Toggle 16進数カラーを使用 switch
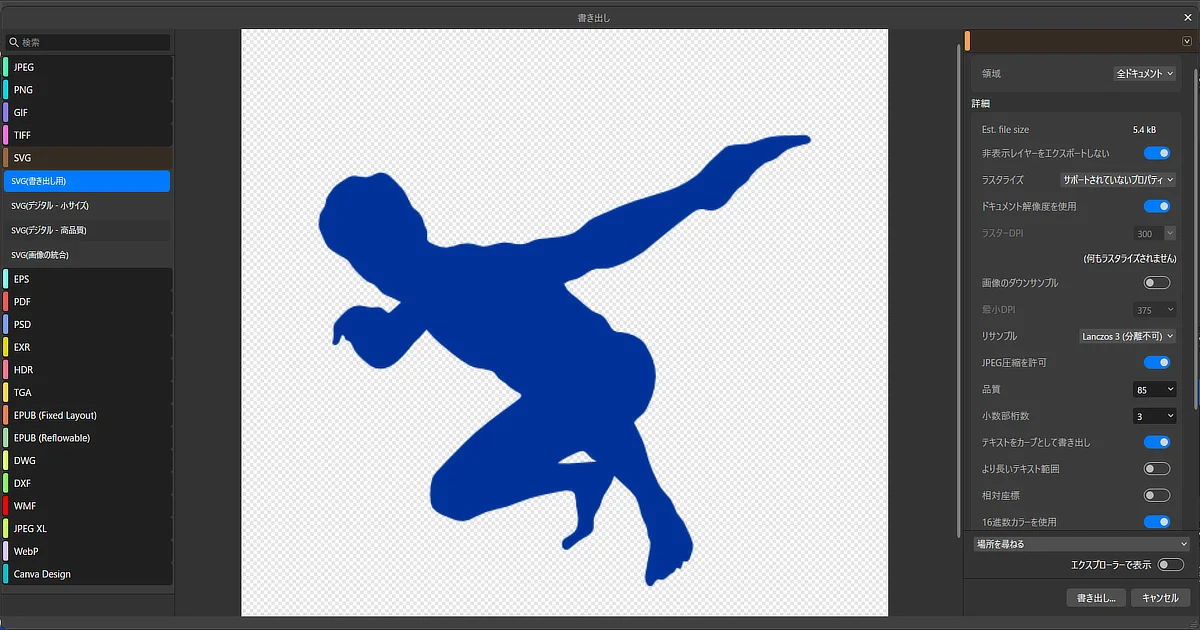 coord(1157,521)
